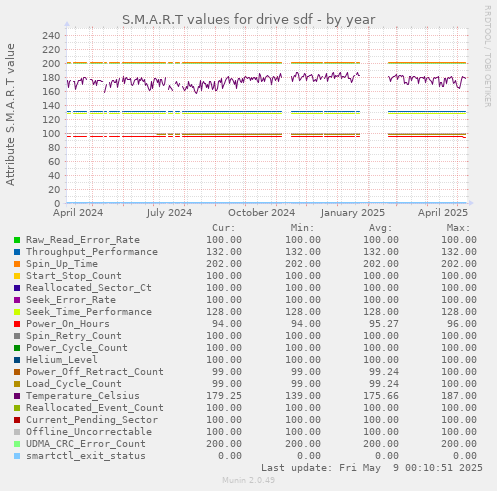Click the Helium_Level dark blue legend swatch
The image size is (497, 491).
pyautogui.click(x=17, y=360)
